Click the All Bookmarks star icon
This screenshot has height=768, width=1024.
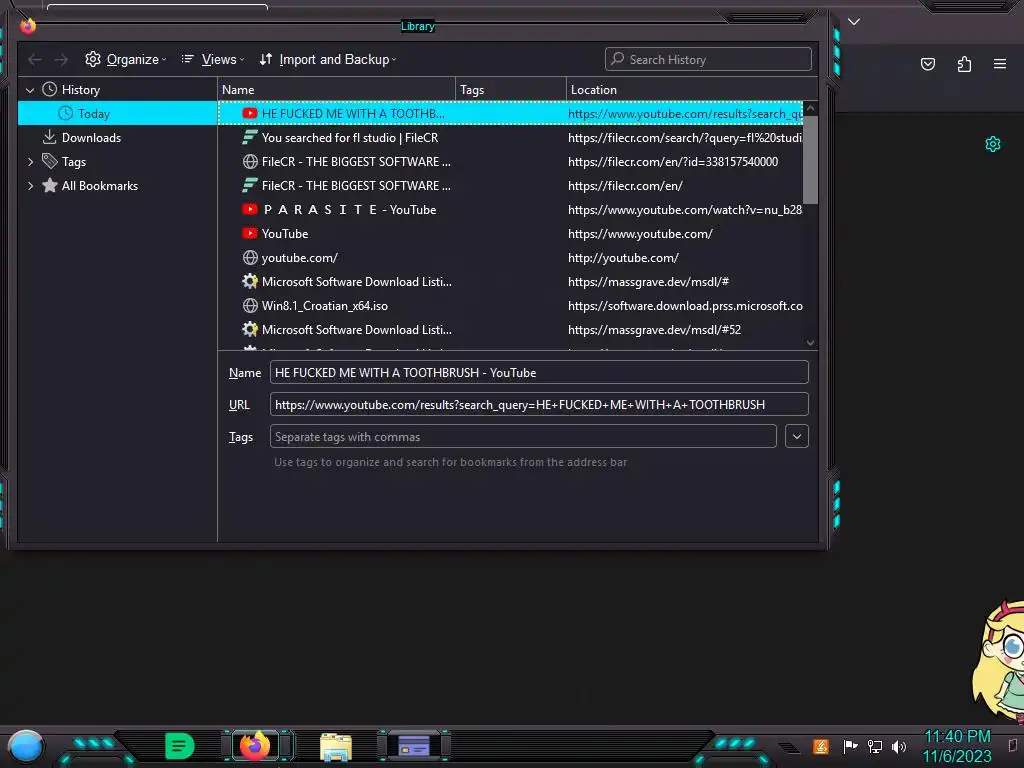(x=50, y=185)
